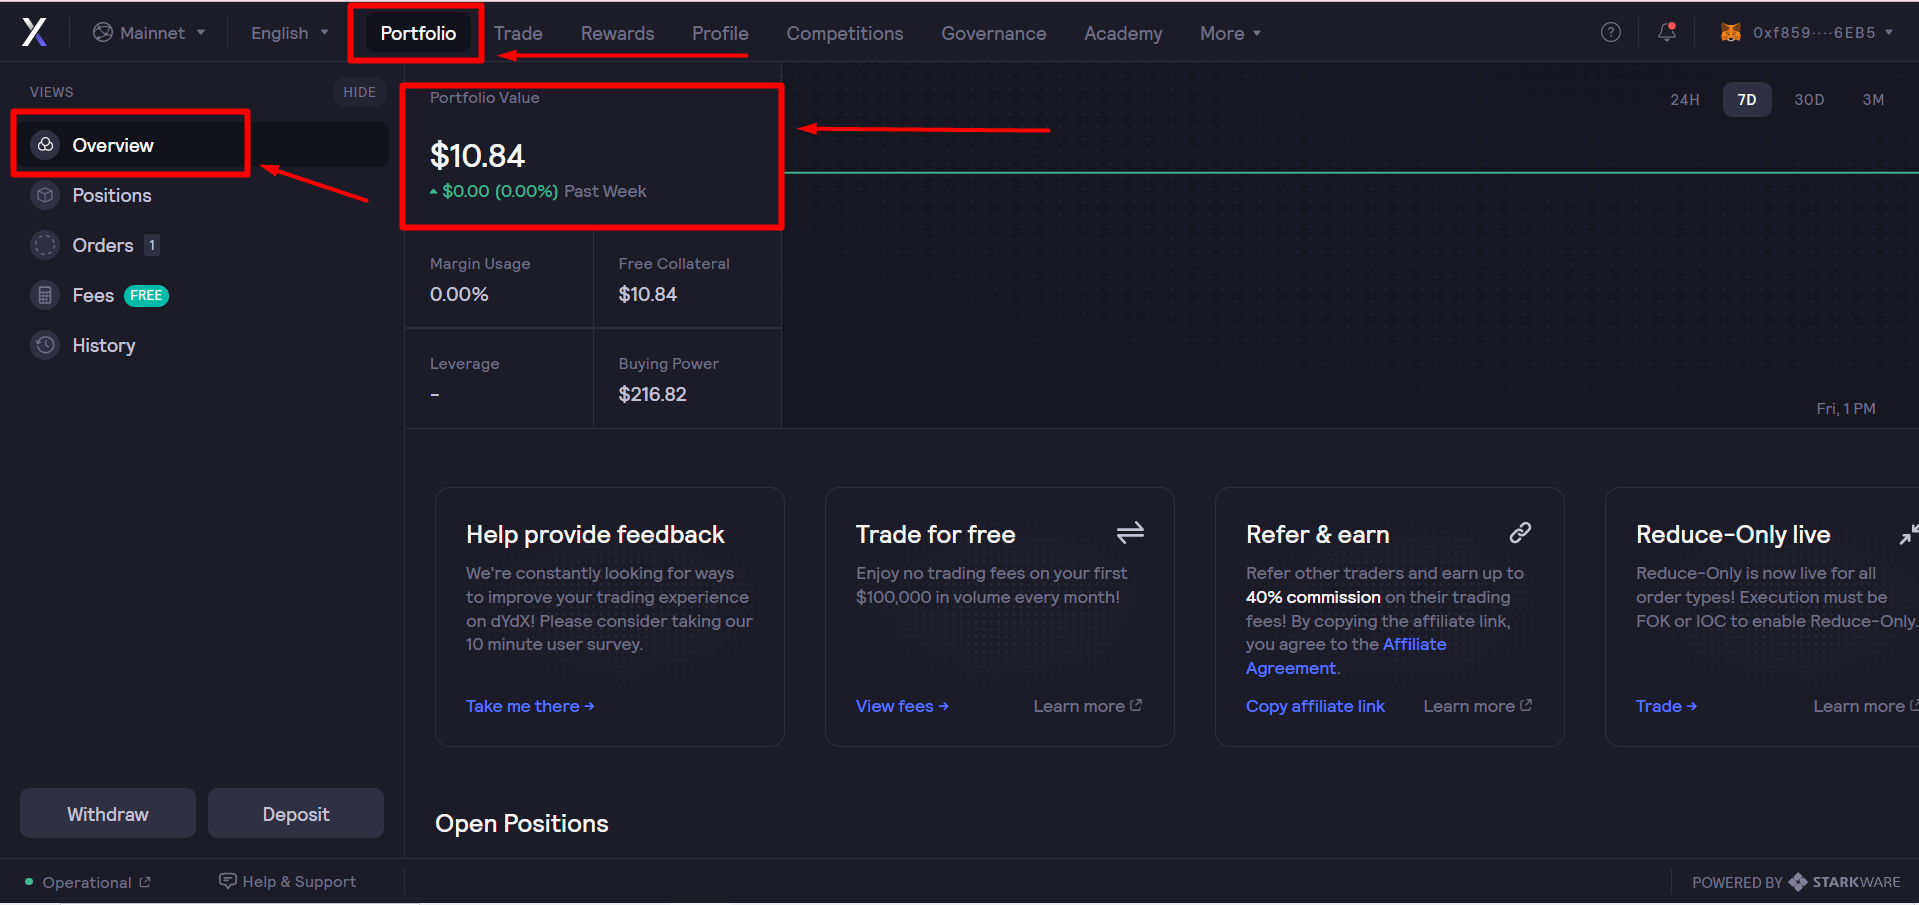Image resolution: width=1919 pixels, height=905 pixels.
Task: Open the Governance tab
Action: (x=993, y=33)
